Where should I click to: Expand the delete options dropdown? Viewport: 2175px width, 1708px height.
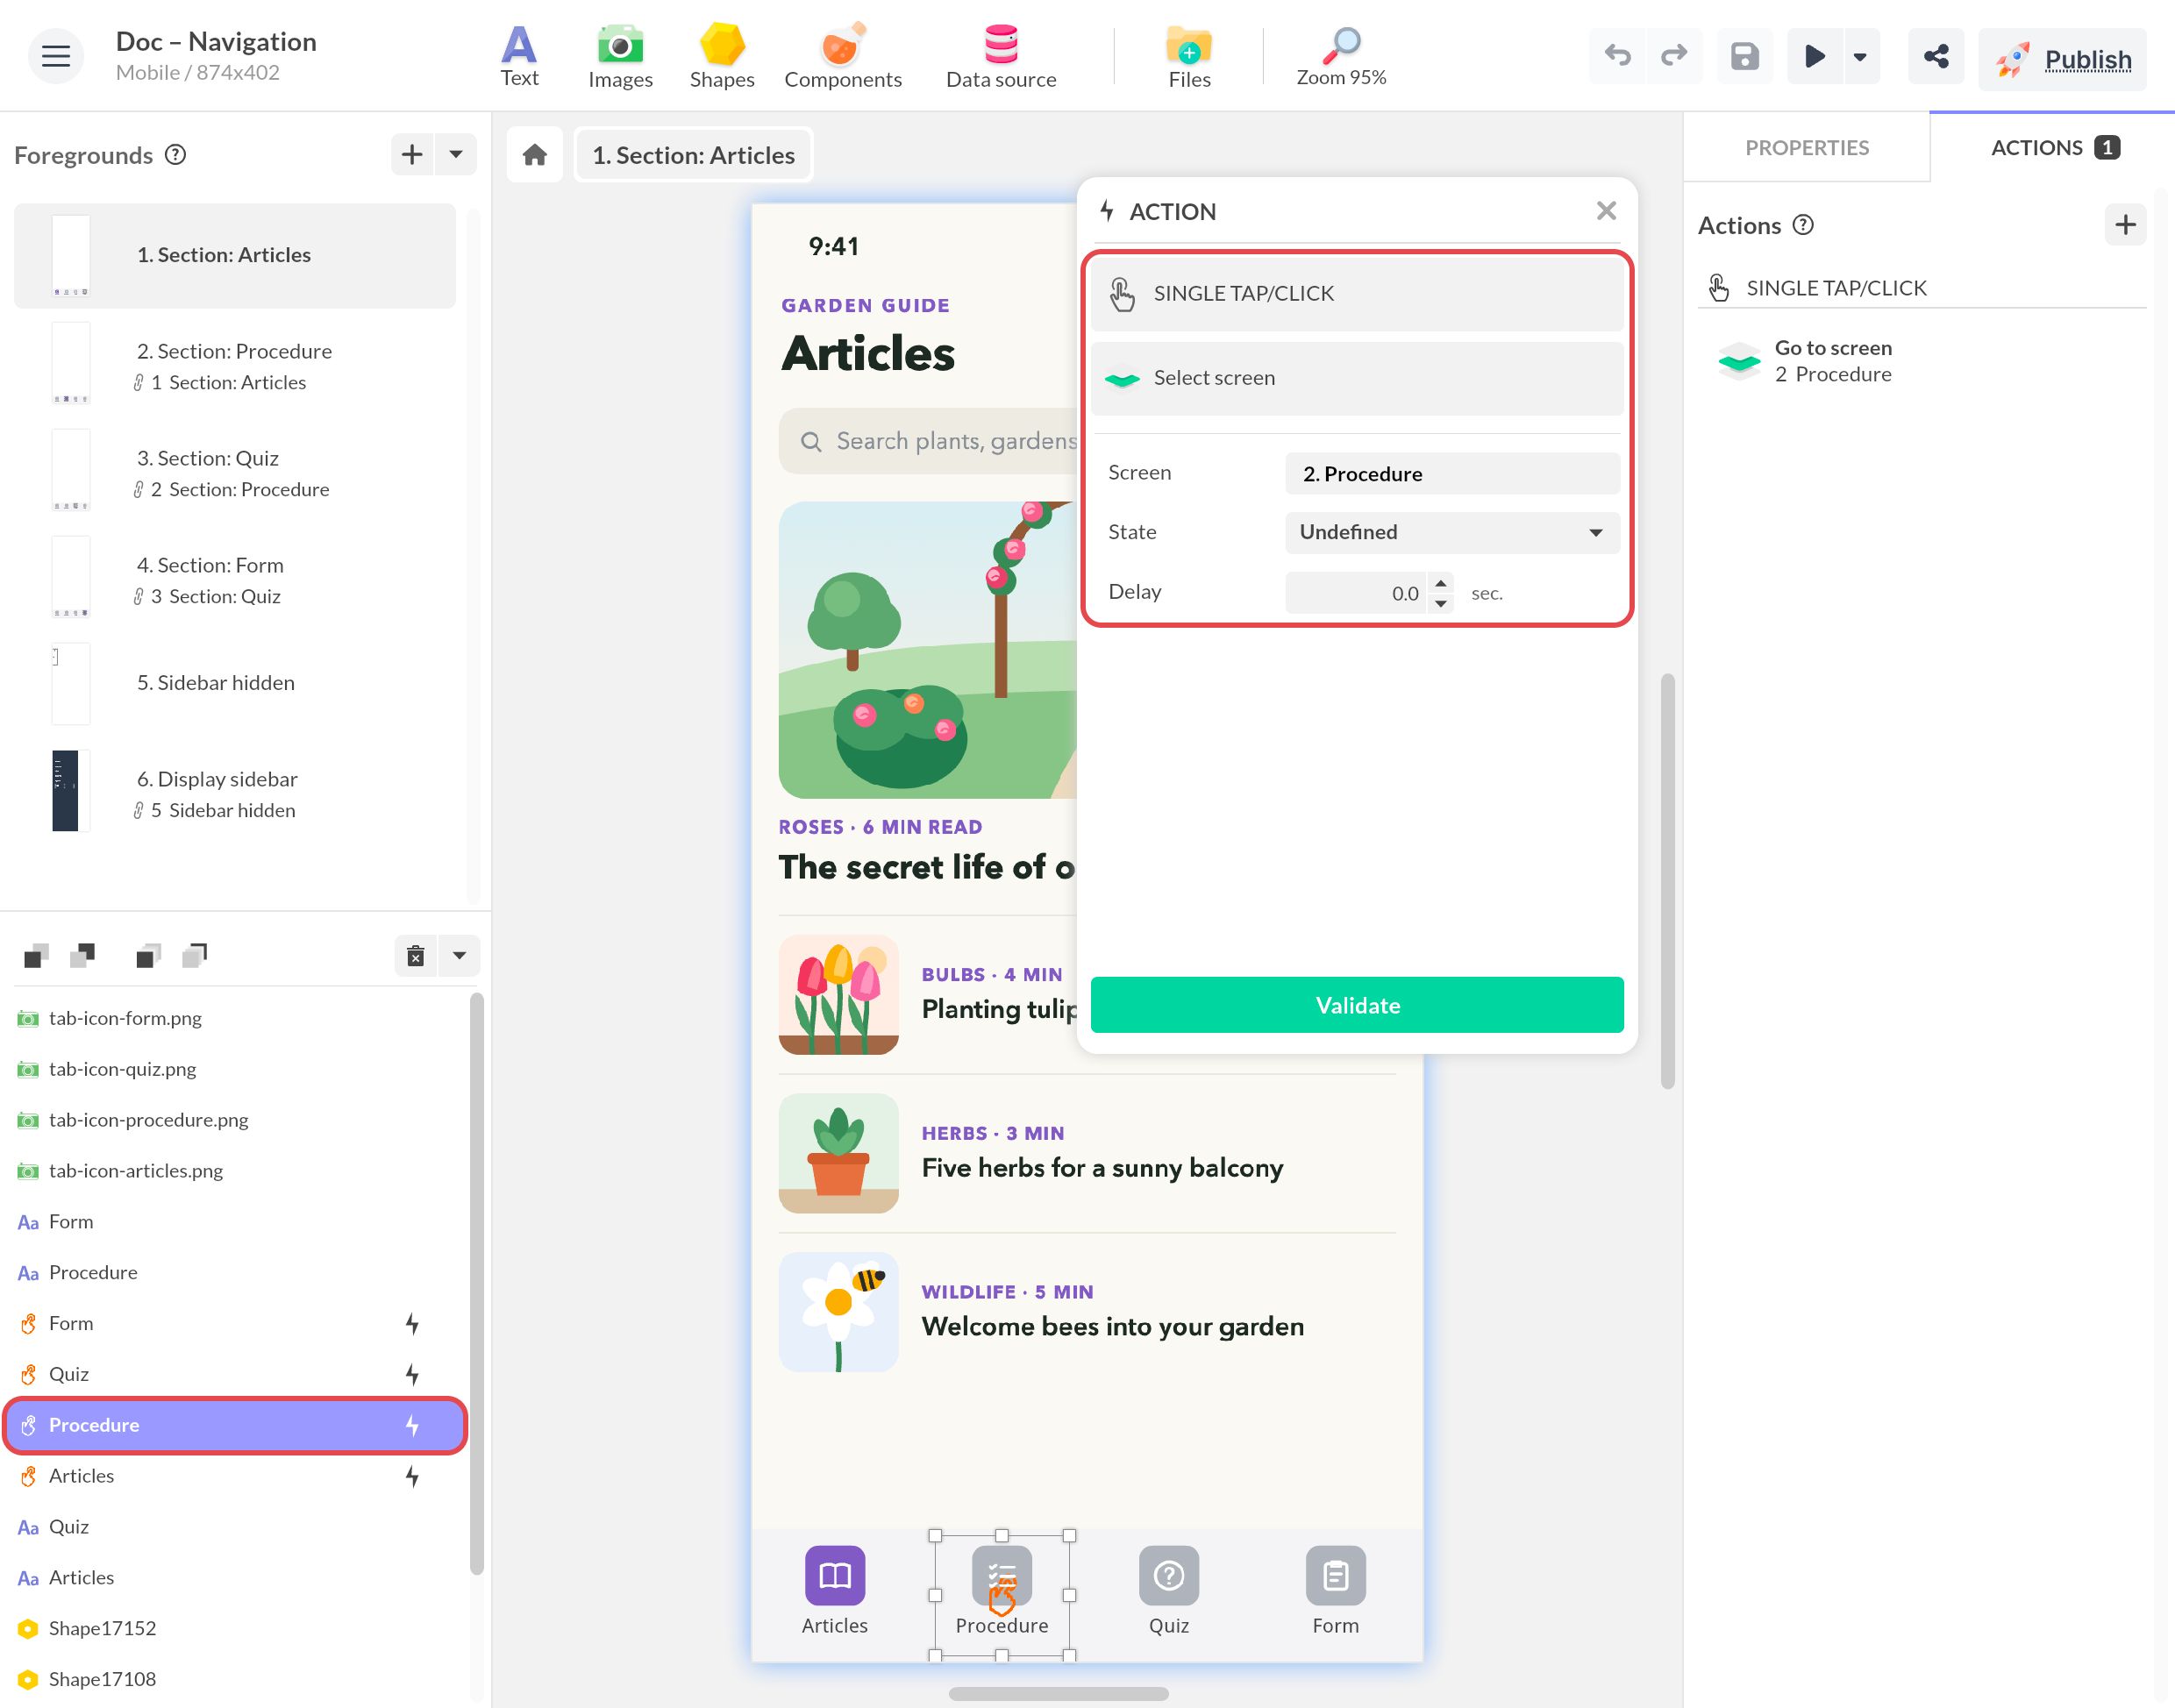pyautogui.click(x=459, y=956)
